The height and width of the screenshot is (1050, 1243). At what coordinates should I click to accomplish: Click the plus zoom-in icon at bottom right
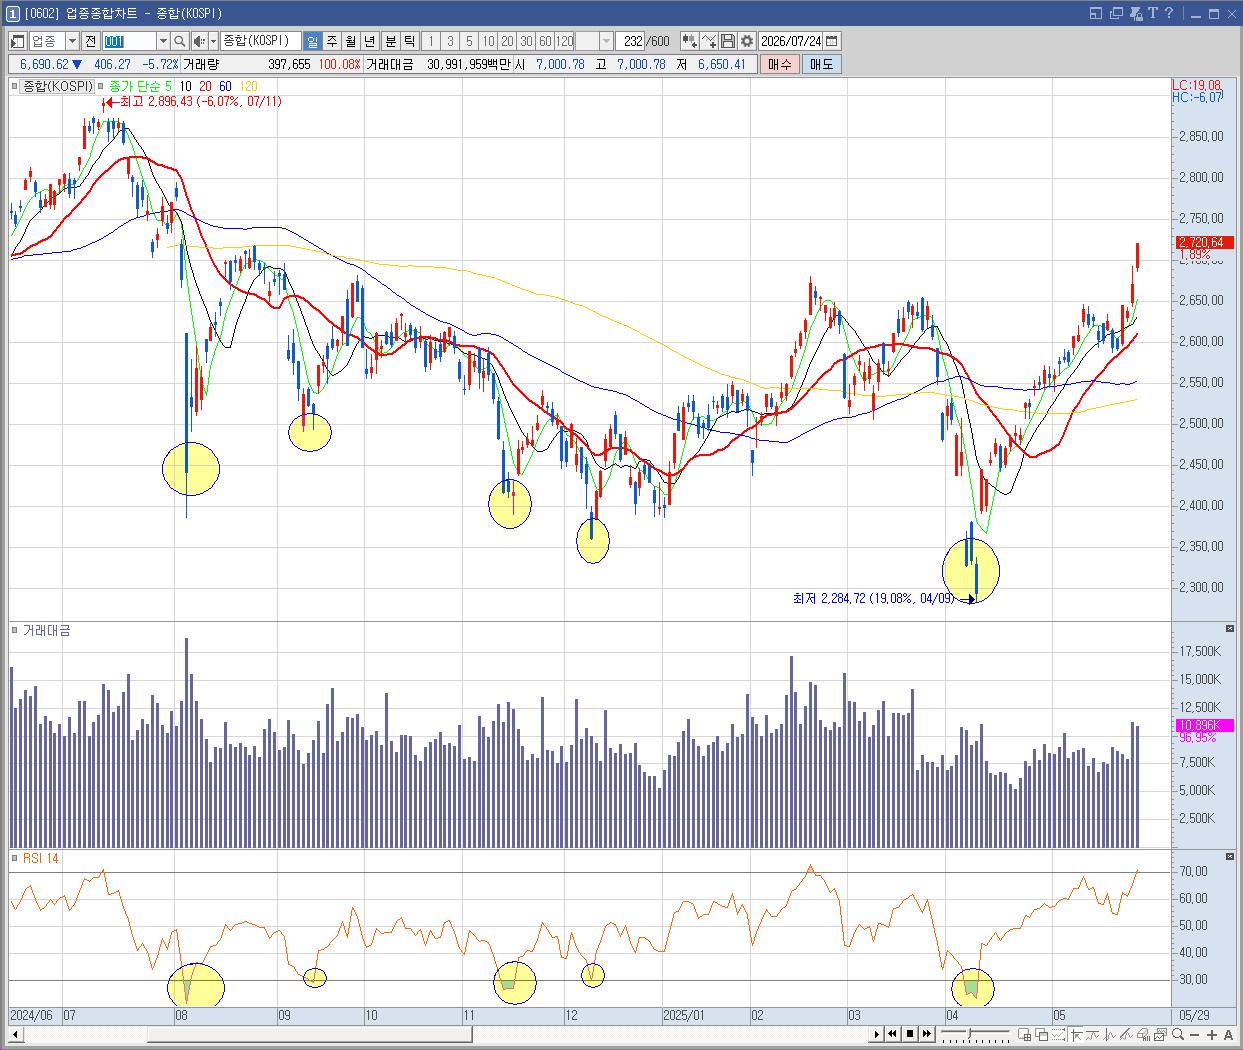click(1211, 1034)
